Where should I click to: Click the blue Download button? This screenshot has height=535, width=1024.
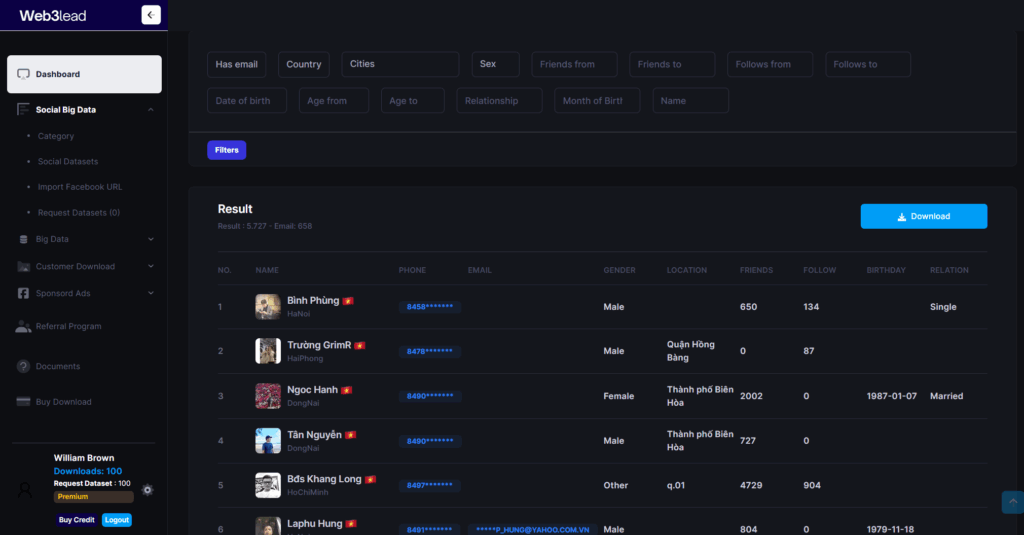click(x=923, y=216)
